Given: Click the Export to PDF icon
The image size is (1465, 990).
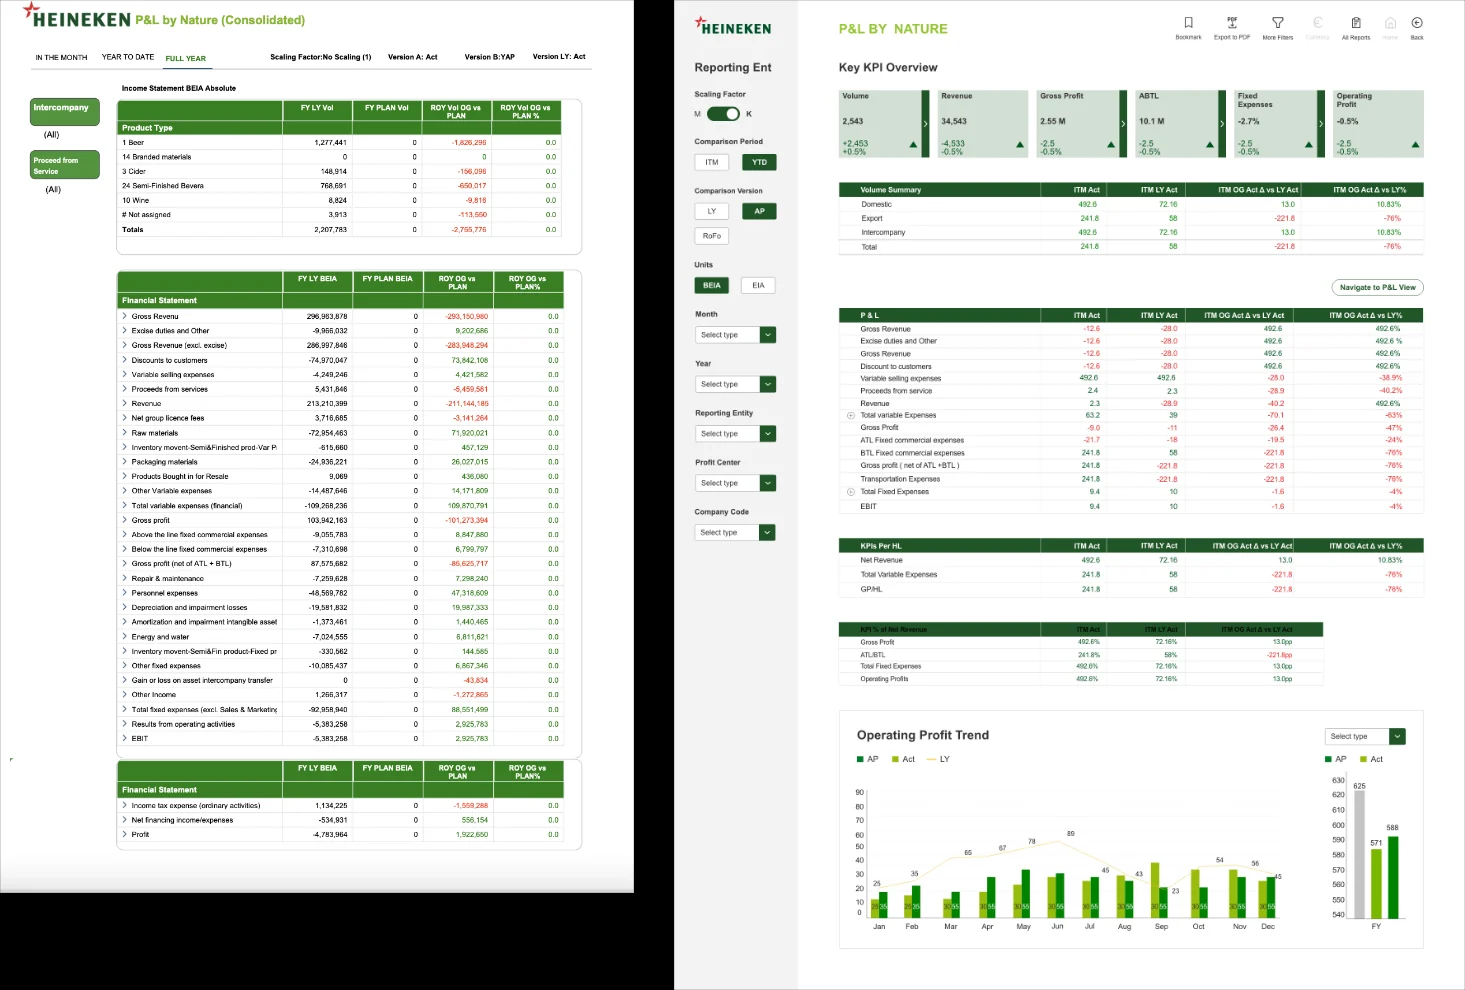Looking at the screenshot, I should (1232, 22).
